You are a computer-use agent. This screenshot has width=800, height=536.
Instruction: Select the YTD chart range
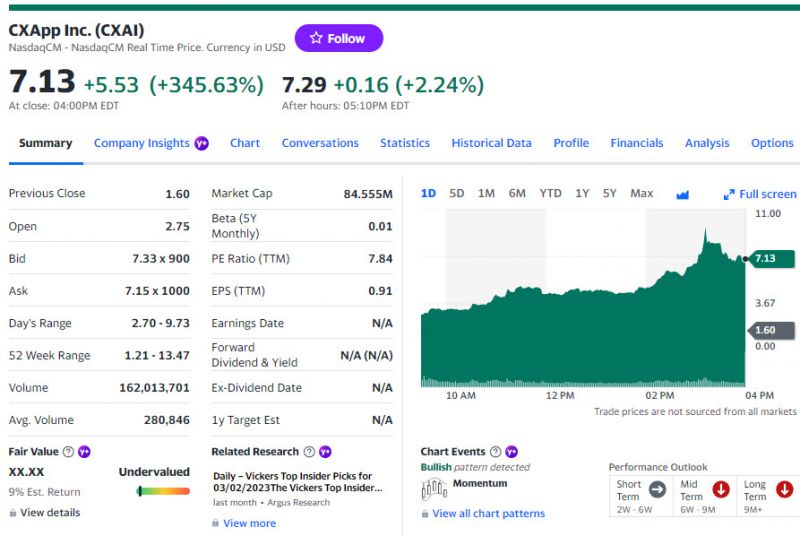[551, 194]
